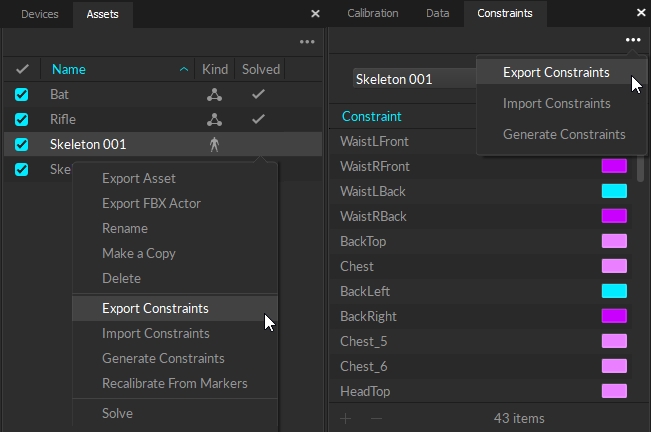This screenshot has width=651, height=432.
Task: Switch to the Calibration tab
Action: [x=372, y=14]
